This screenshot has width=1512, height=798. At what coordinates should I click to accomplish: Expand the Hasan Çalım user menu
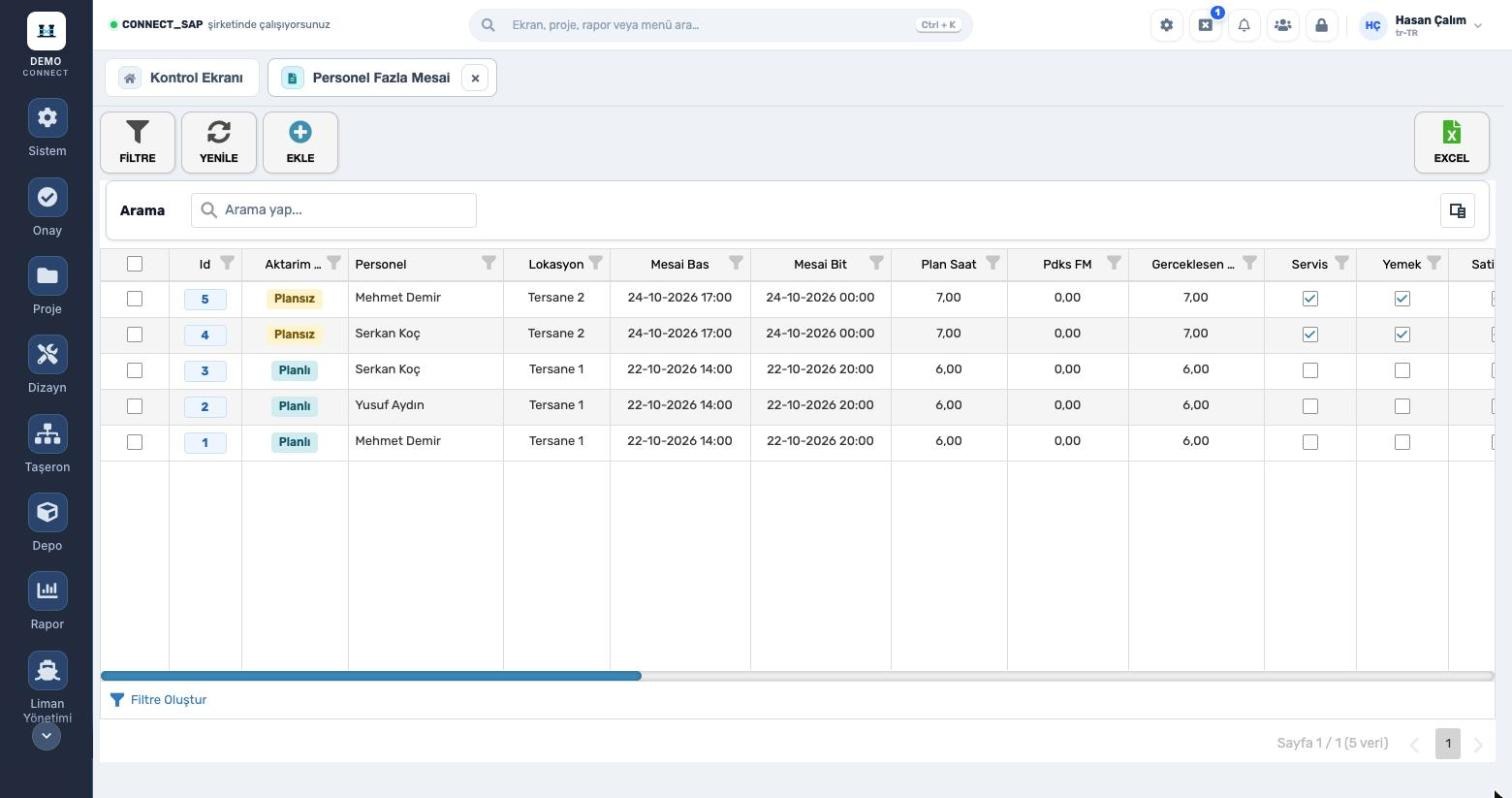coord(1421,25)
